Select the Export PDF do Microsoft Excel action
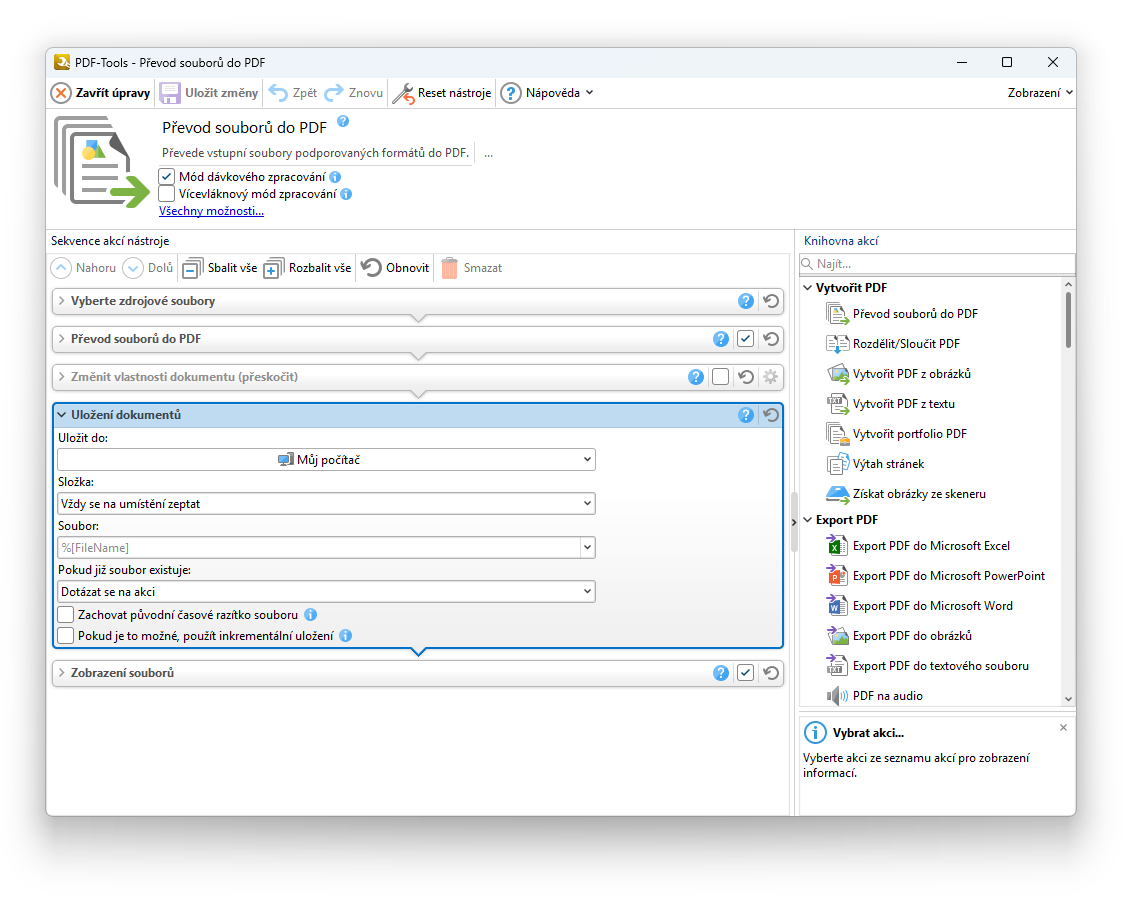 [918, 546]
